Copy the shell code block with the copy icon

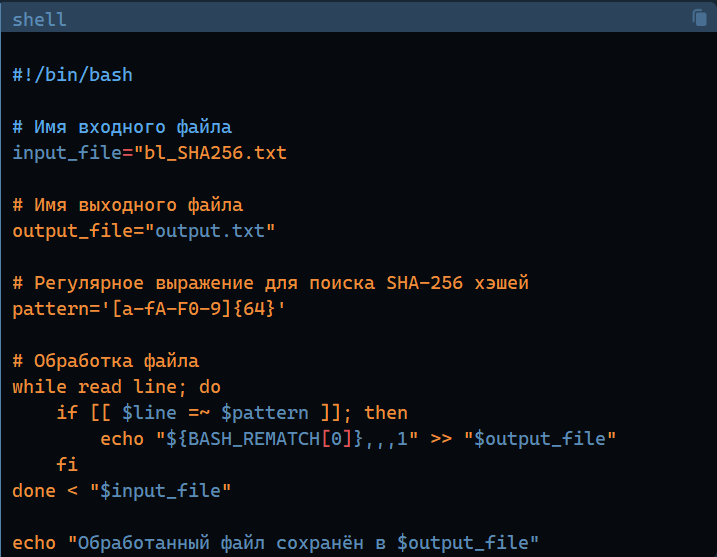click(x=700, y=18)
